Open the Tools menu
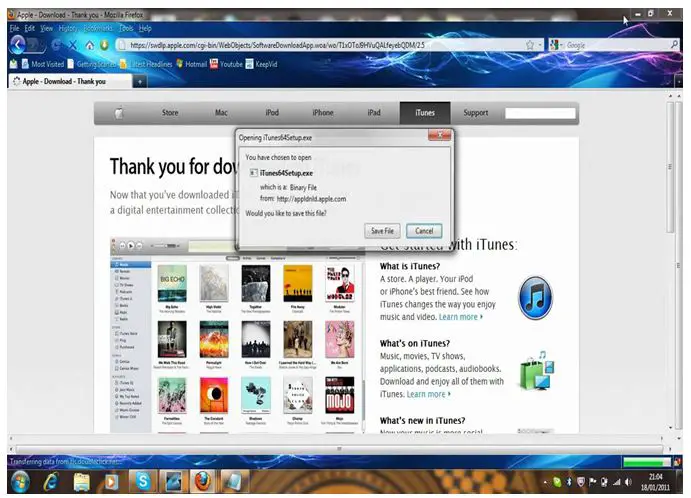This screenshot has width=691, height=498. (x=126, y=29)
